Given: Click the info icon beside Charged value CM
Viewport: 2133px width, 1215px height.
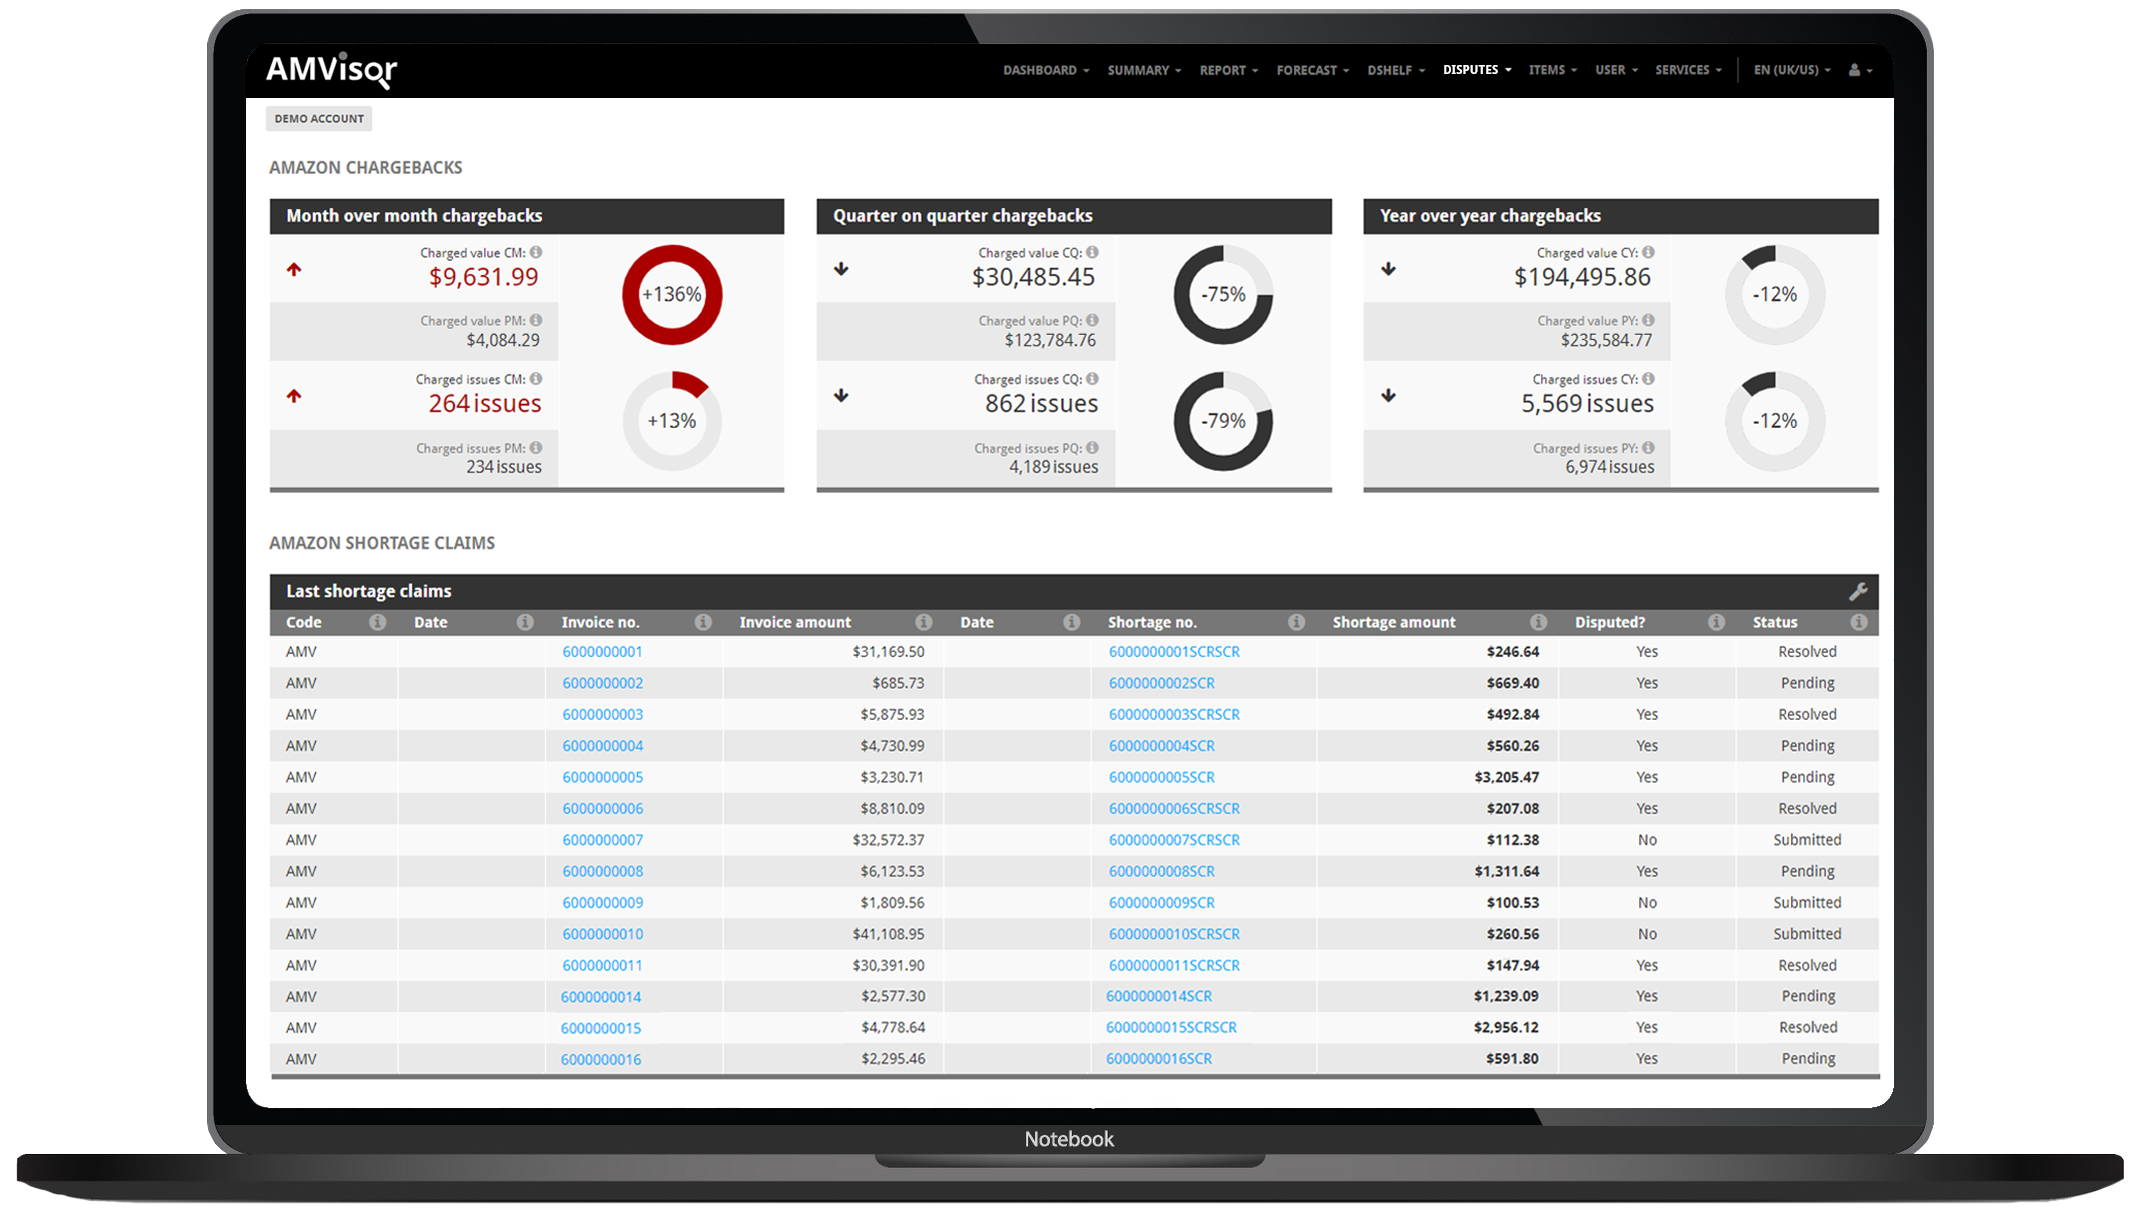Looking at the screenshot, I should 537,252.
